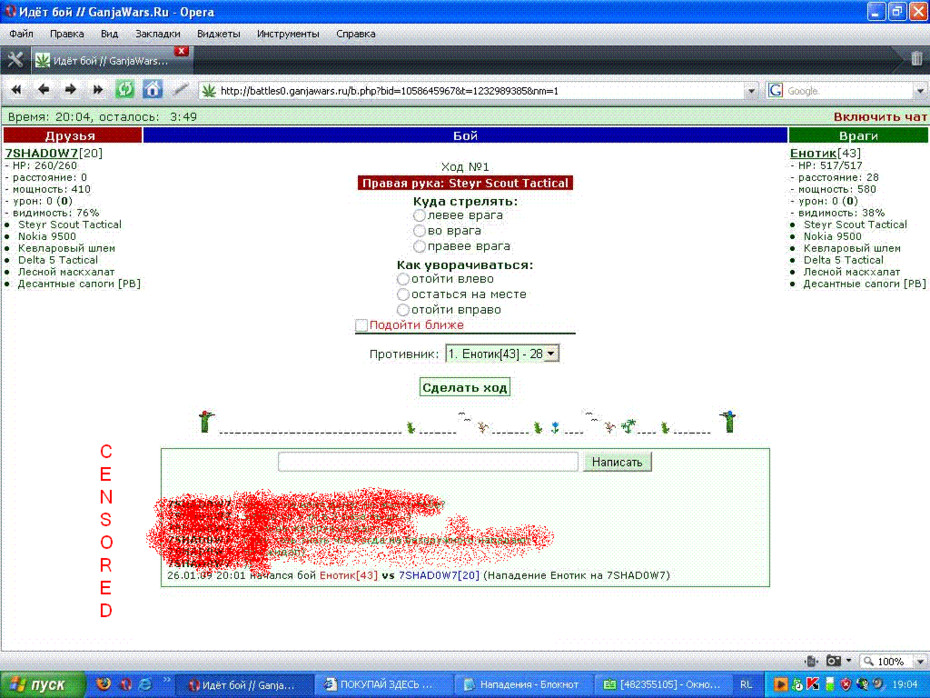930x698 pixels.
Task: Launch Internet Explorer from quick launch
Action: [x=145, y=684]
